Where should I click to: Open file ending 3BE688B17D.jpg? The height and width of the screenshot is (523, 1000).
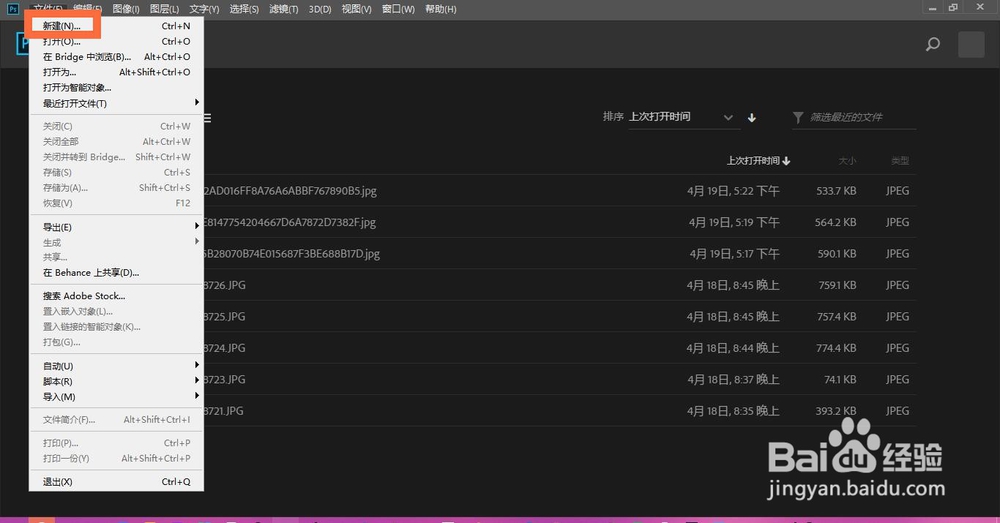[x=291, y=253]
